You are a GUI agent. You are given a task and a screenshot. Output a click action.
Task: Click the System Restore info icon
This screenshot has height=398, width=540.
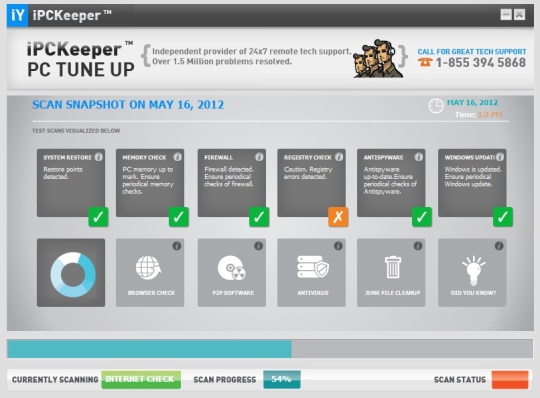[98, 157]
